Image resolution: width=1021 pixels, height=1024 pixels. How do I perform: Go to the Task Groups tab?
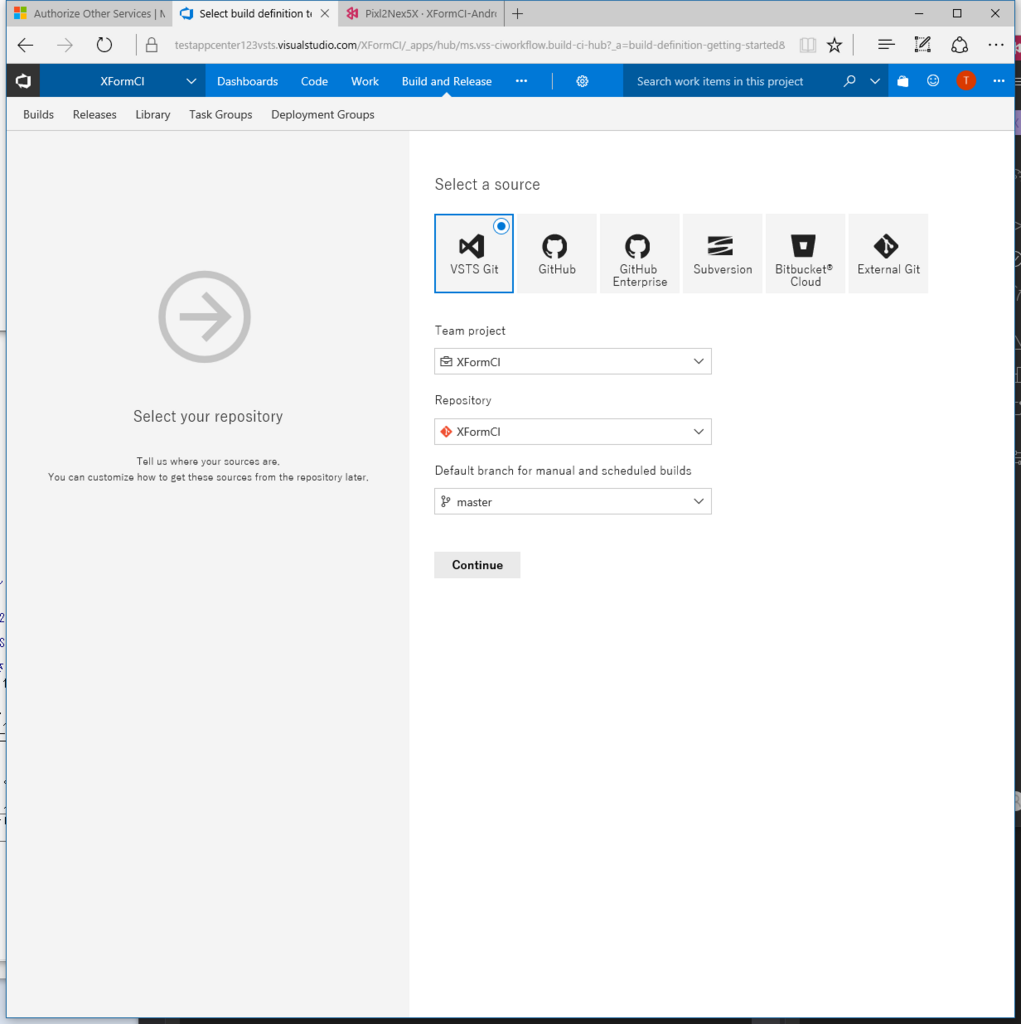[221, 114]
